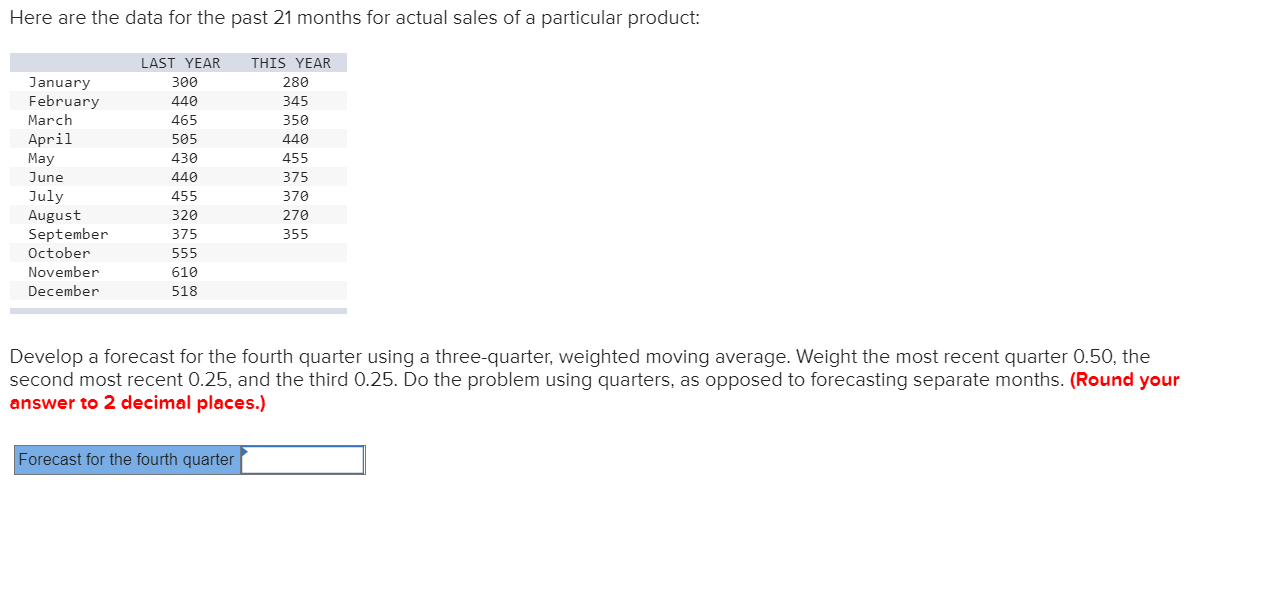1286x589 pixels.
Task: Click April's last year value 505
Action: [x=184, y=139]
